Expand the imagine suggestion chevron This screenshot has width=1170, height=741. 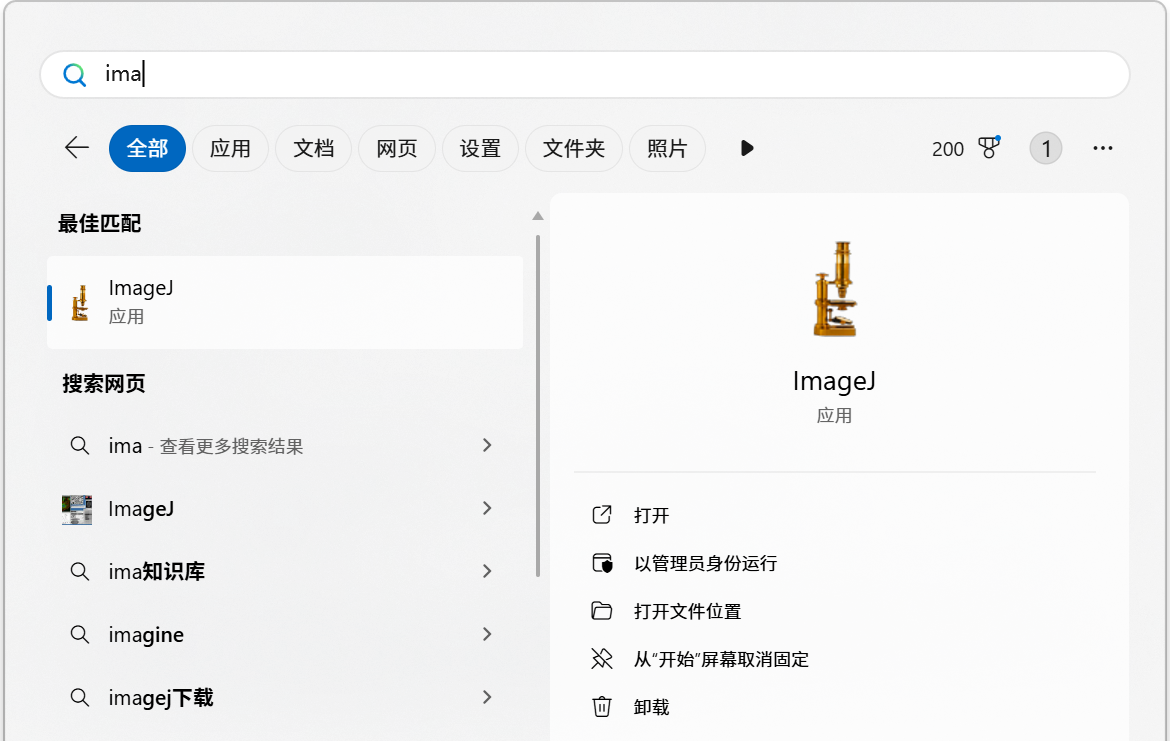coord(487,634)
